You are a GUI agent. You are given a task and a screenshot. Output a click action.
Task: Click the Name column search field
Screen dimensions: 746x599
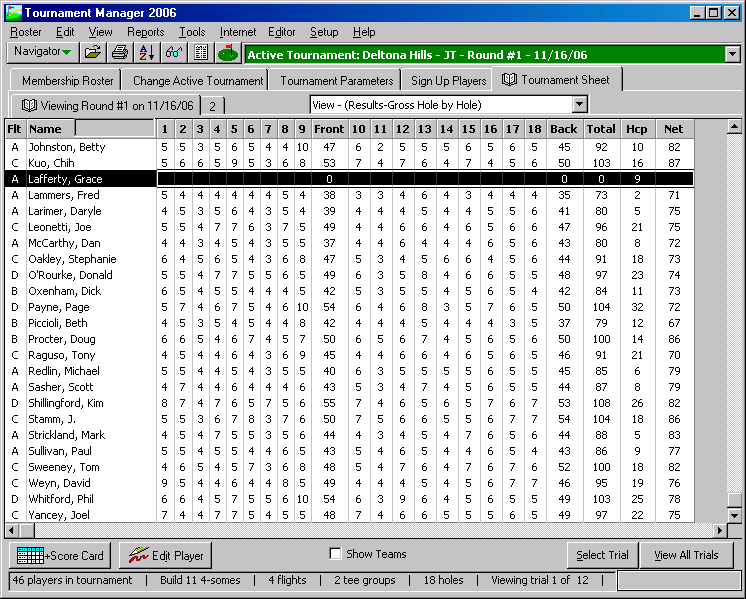tap(115, 128)
